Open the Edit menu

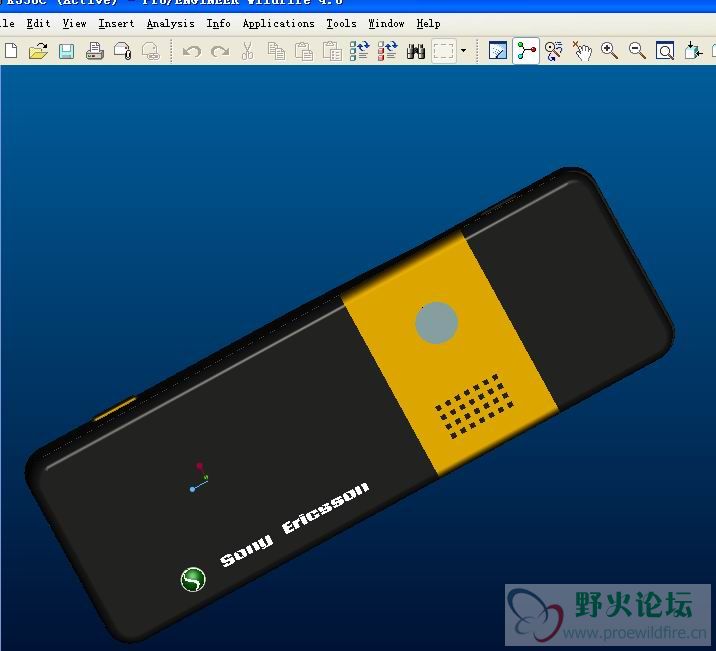(x=38, y=23)
